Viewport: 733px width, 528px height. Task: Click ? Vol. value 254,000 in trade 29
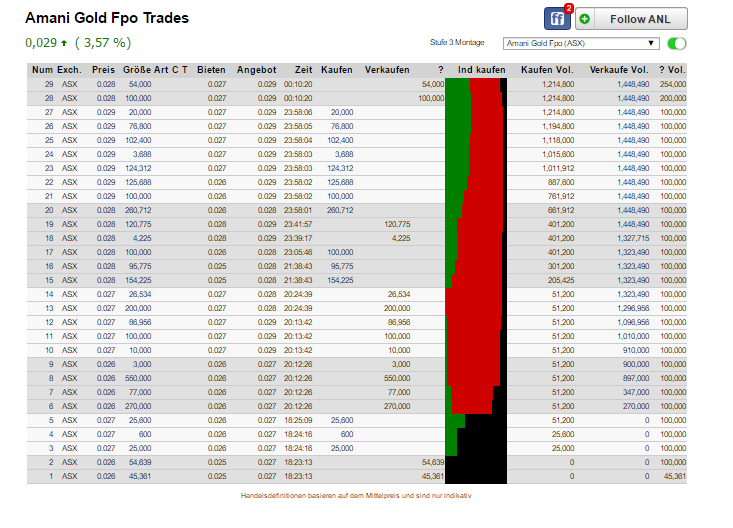[673, 84]
